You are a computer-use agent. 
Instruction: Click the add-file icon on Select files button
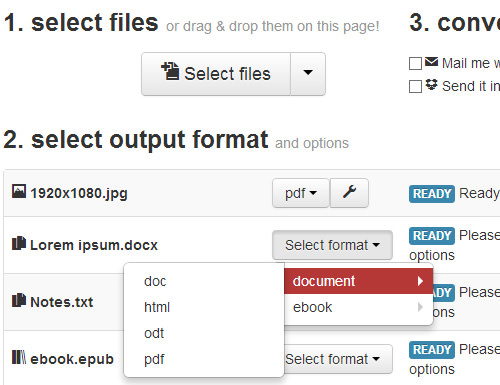pos(170,71)
